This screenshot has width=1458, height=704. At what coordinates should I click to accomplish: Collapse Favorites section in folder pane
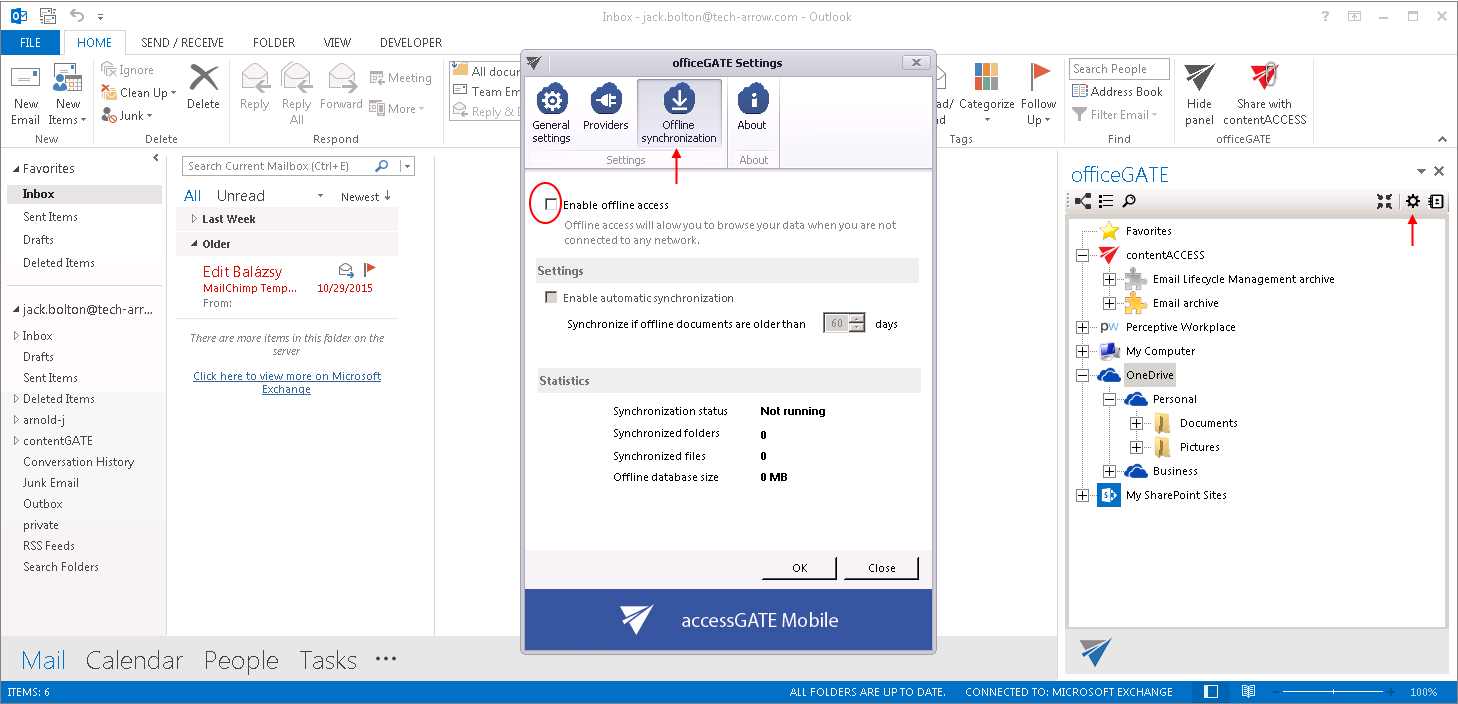(x=15, y=169)
